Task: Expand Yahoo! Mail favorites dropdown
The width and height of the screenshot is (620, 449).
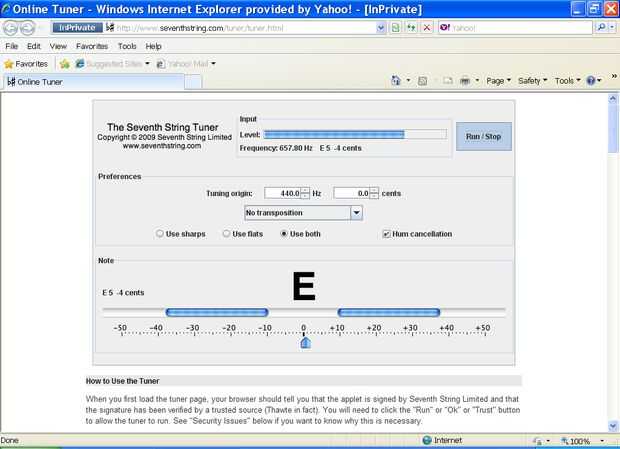Action: [x=213, y=64]
